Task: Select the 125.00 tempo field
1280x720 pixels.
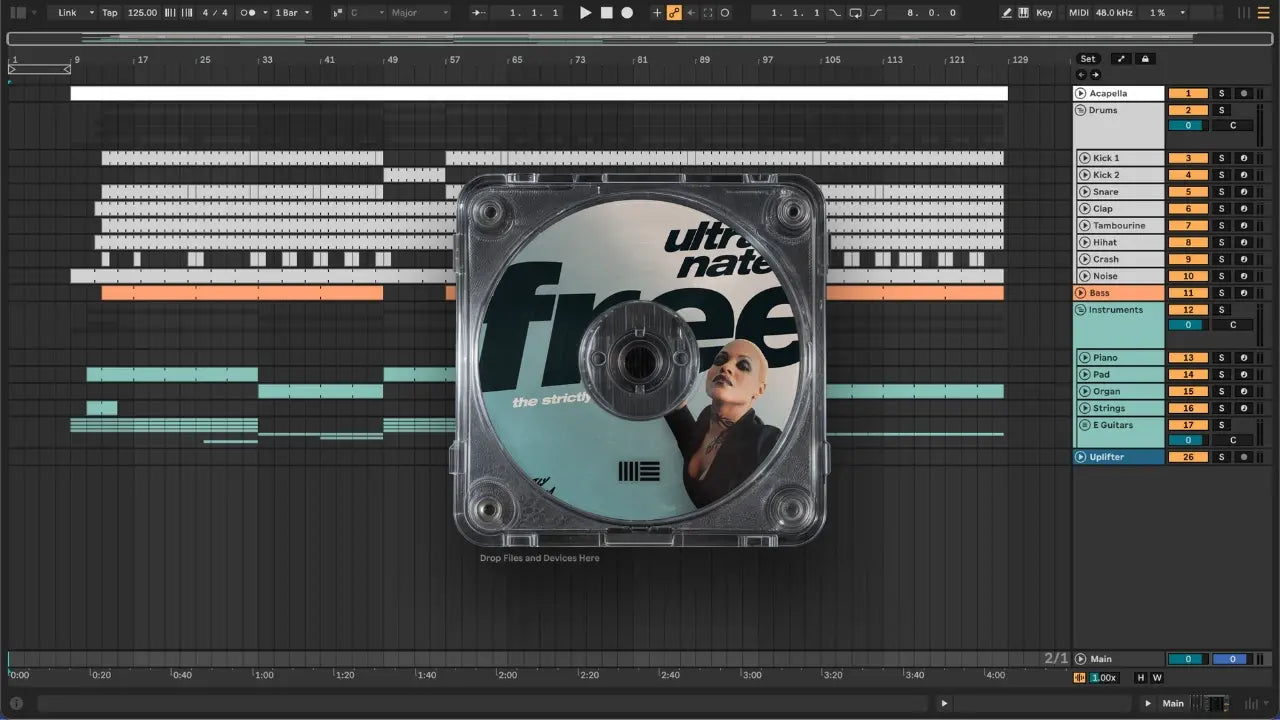Action: 143,13
